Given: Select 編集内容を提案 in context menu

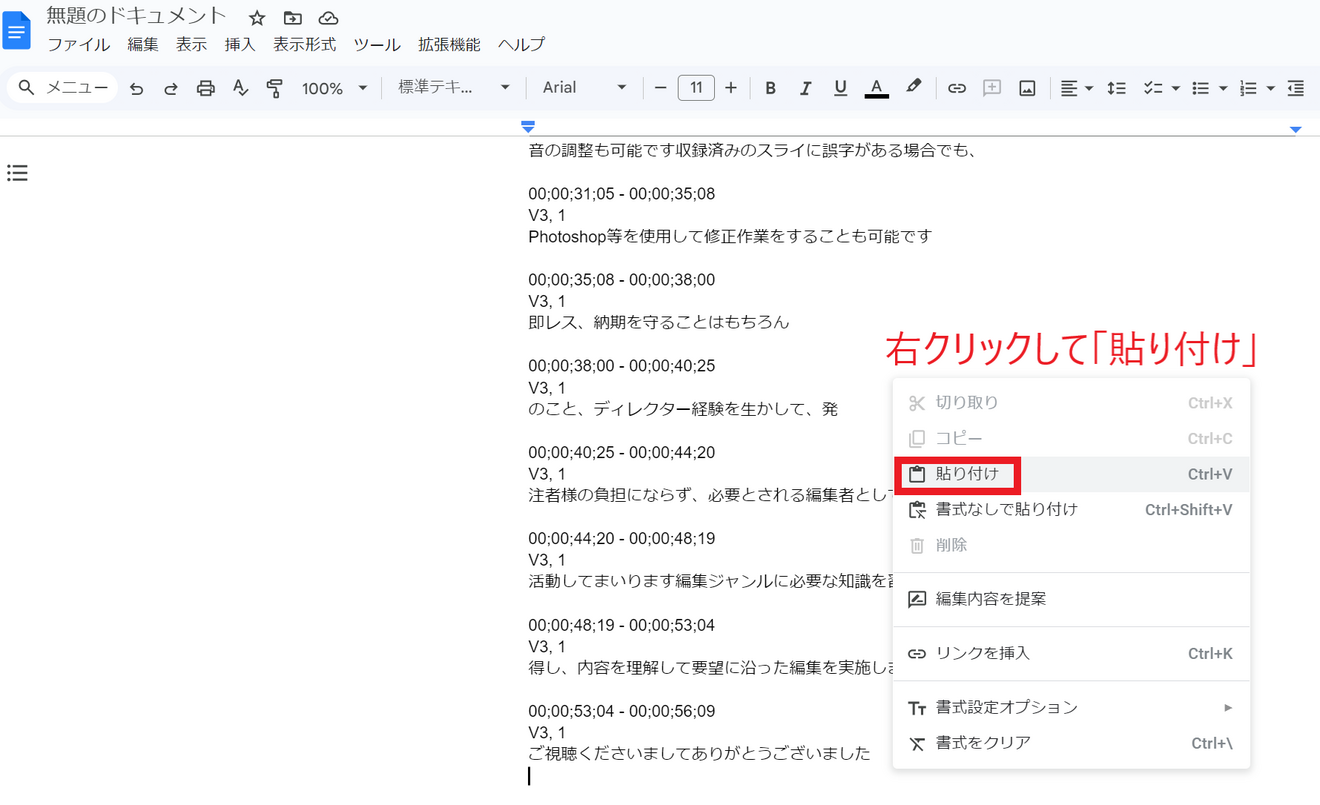Looking at the screenshot, I should point(1071,600).
